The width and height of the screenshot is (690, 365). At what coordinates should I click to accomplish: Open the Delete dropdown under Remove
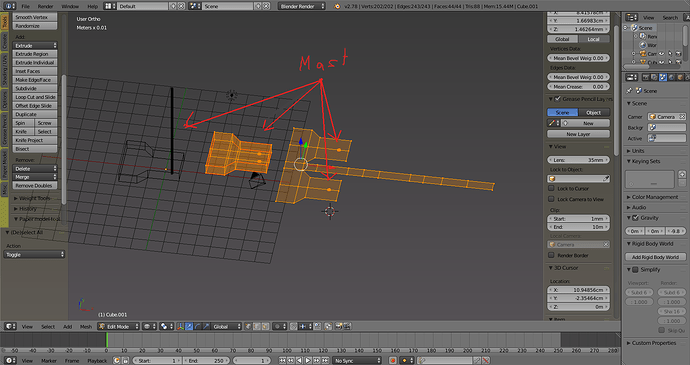pos(35,168)
